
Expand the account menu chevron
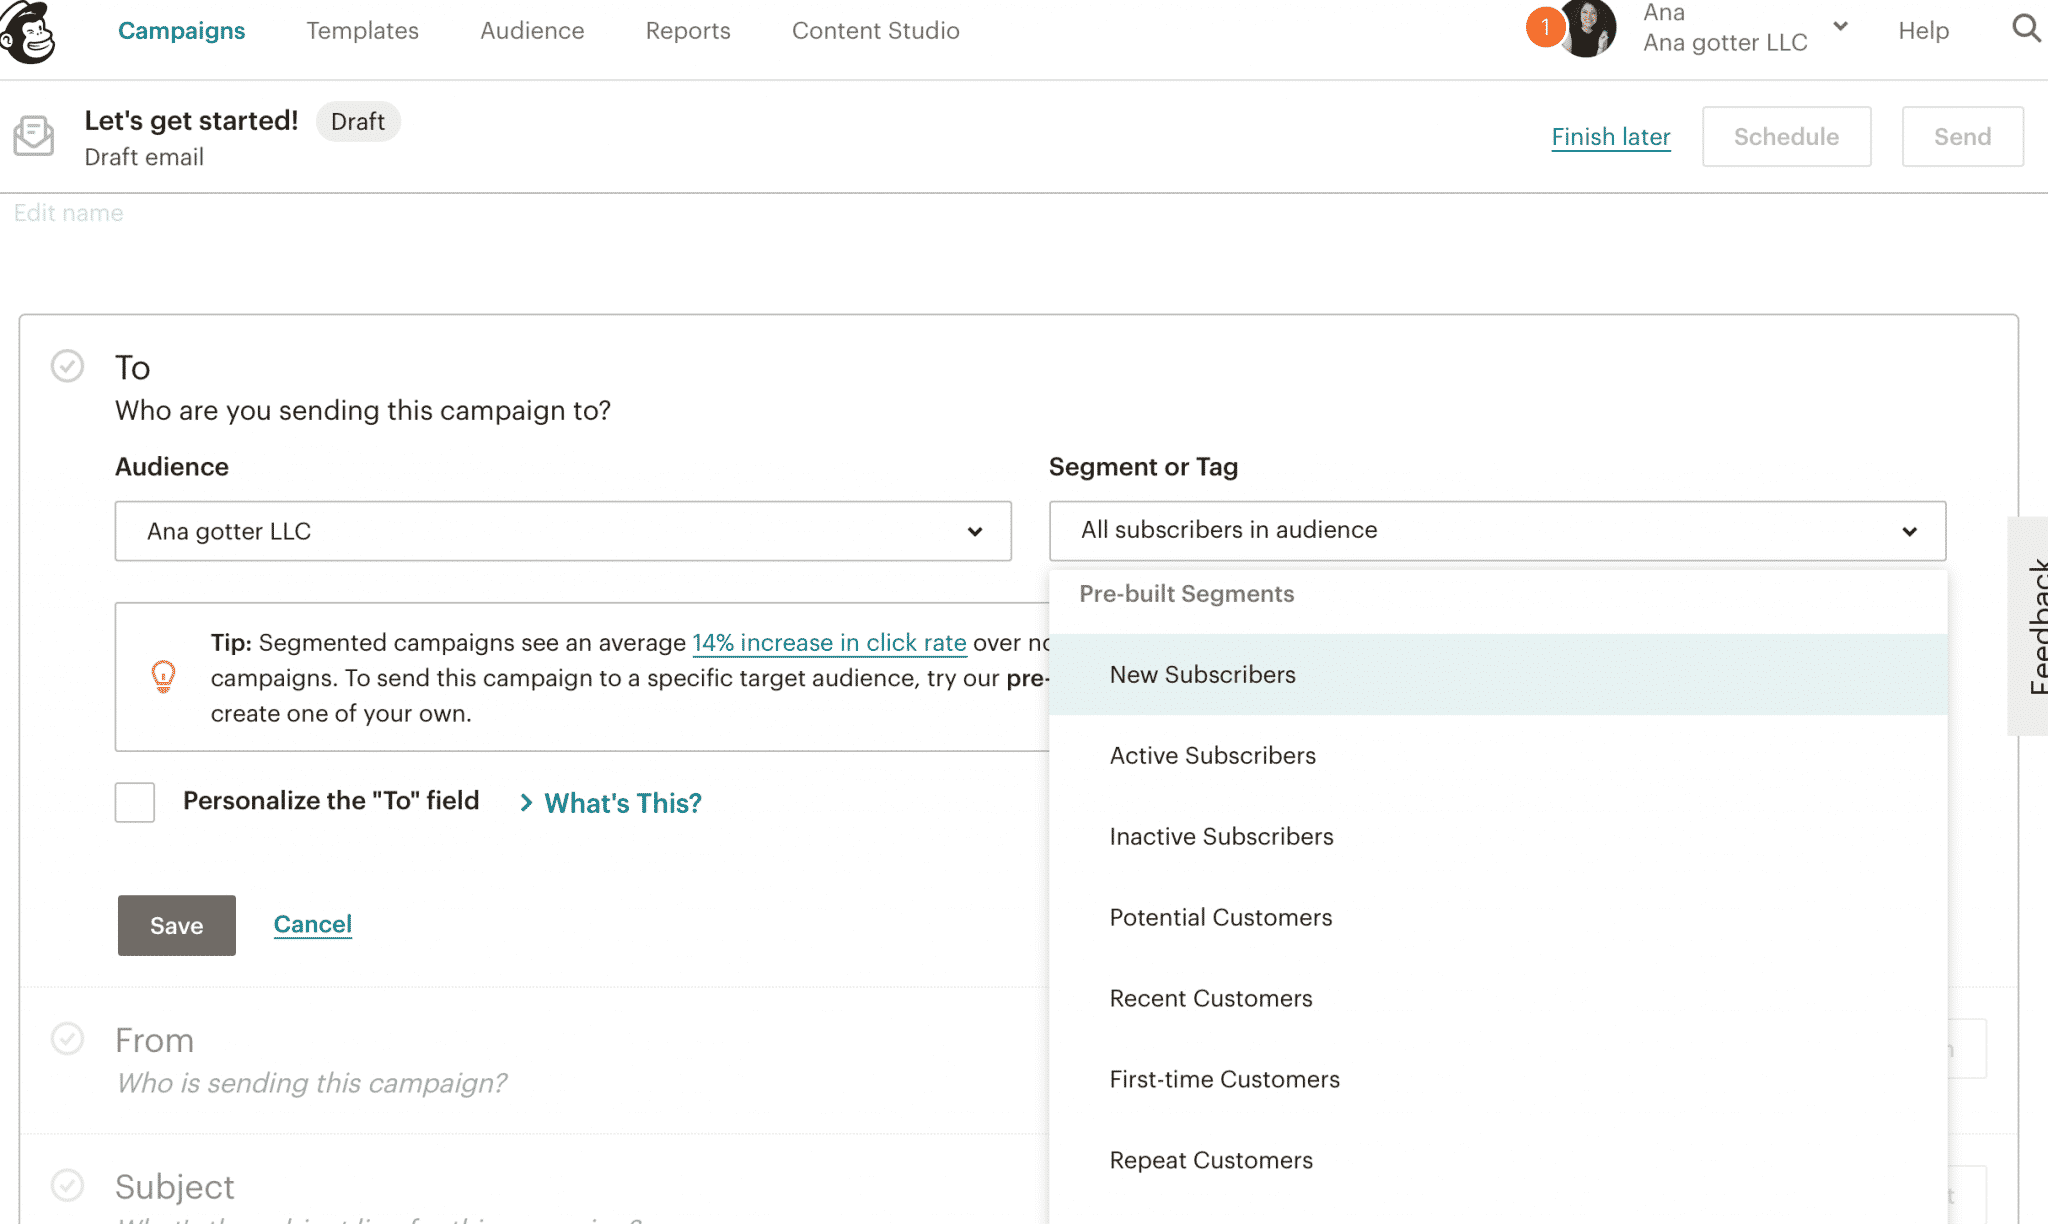point(1840,27)
